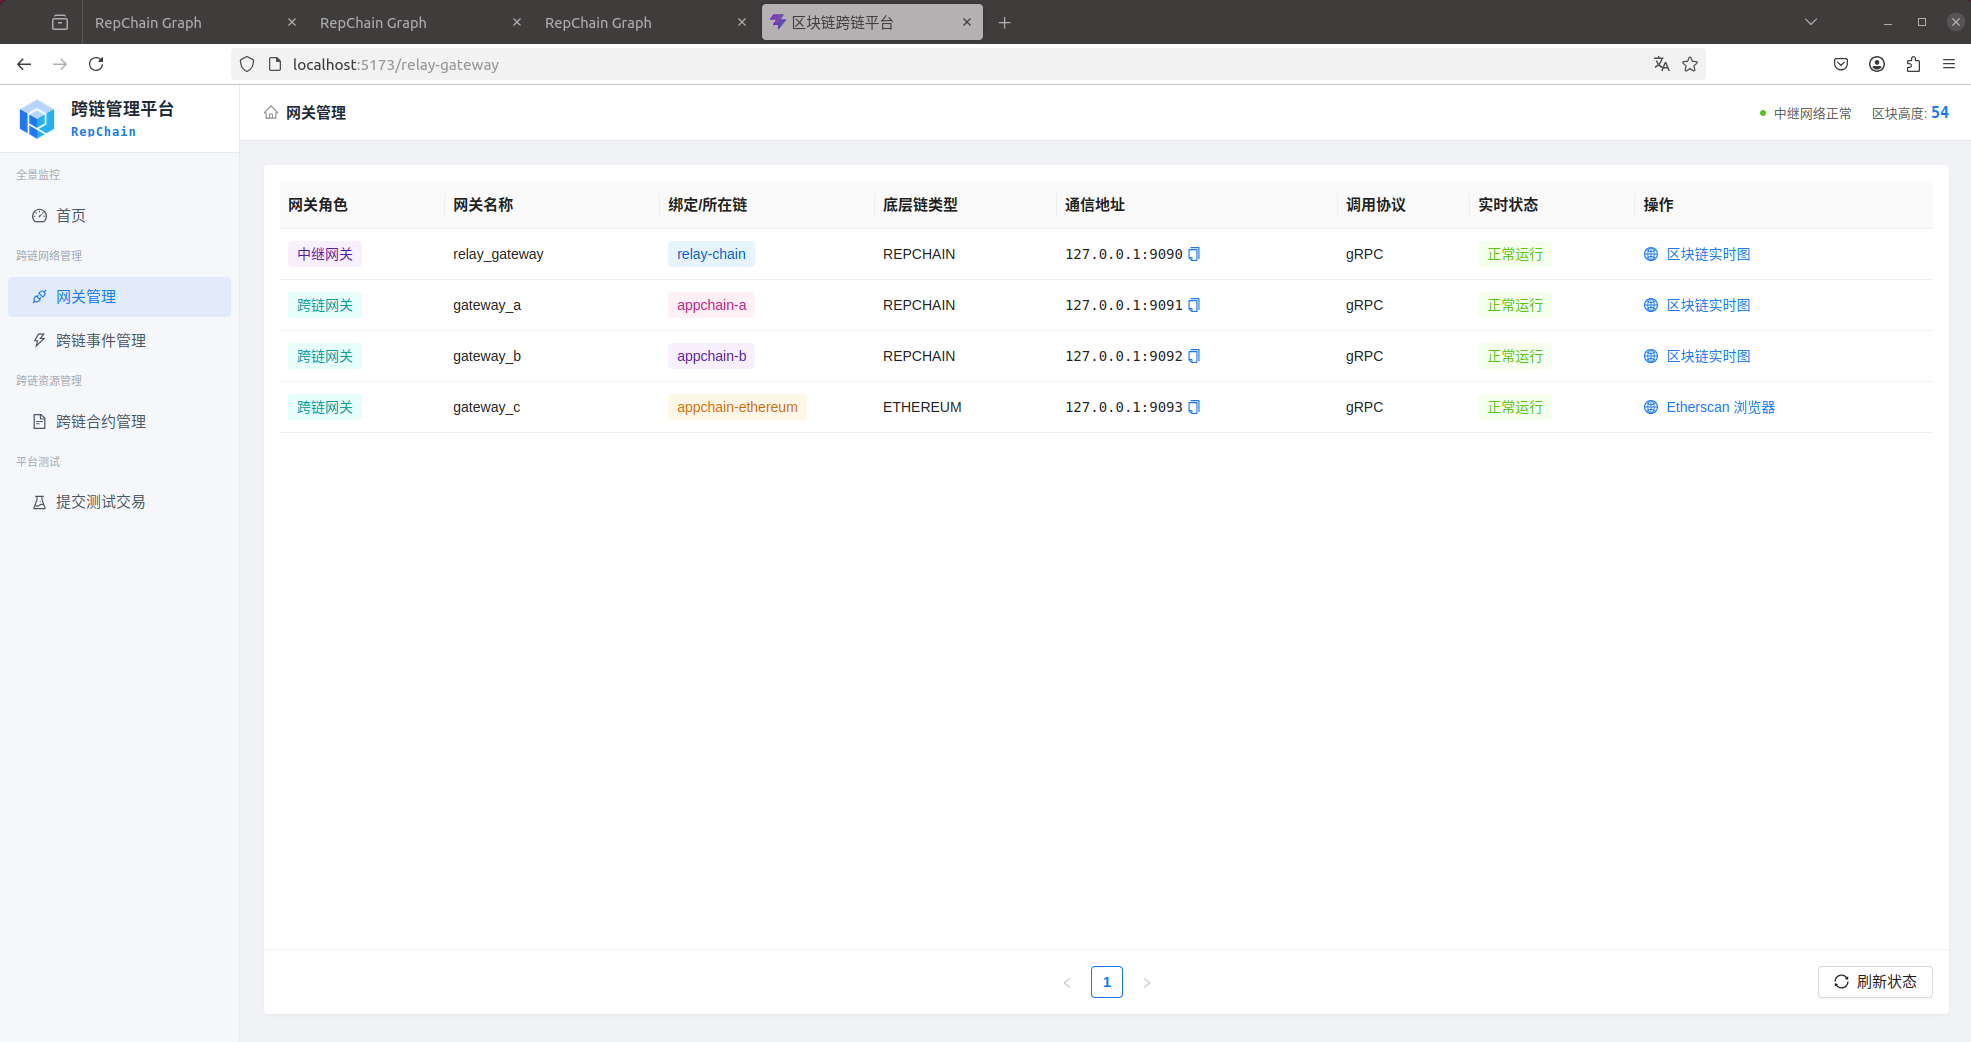This screenshot has height=1042, width=1971.
Task: Click the tracking protection shield icon
Action: [x=247, y=64]
